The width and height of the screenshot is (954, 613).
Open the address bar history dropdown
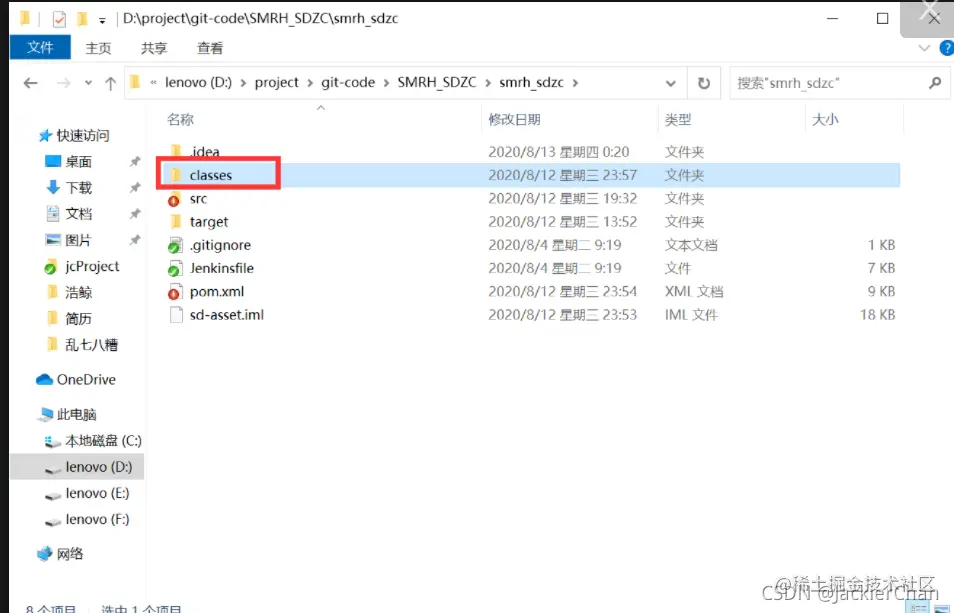[x=670, y=83]
